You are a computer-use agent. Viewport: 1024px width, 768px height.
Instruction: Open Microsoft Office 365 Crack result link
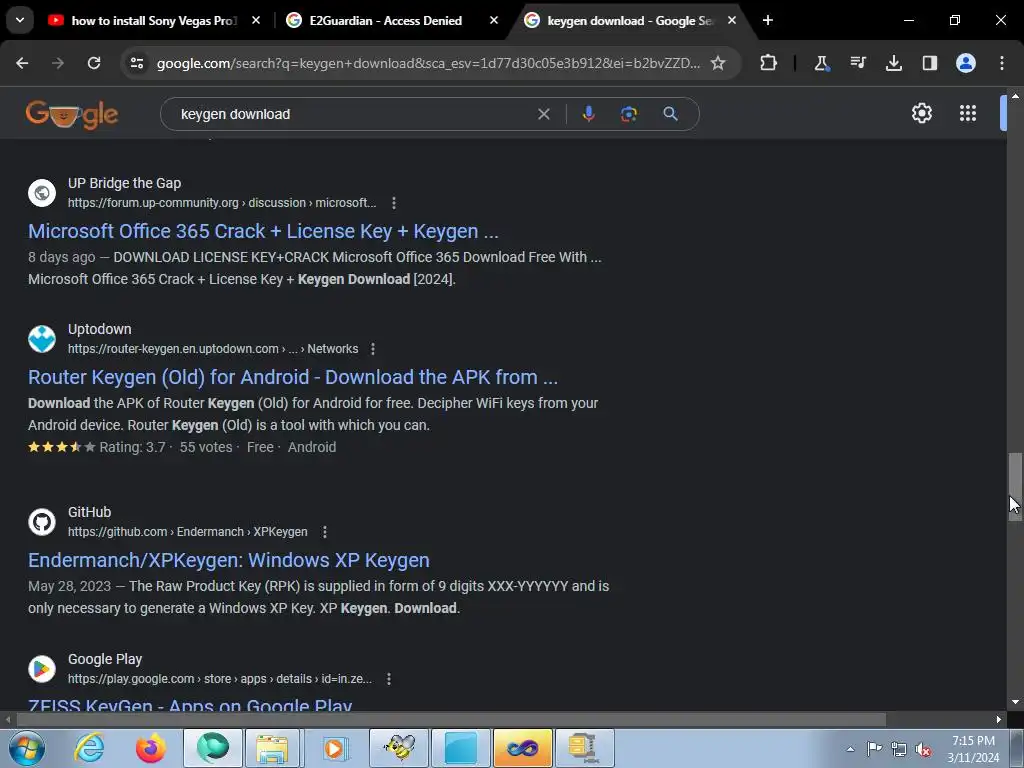click(x=263, y=231)
